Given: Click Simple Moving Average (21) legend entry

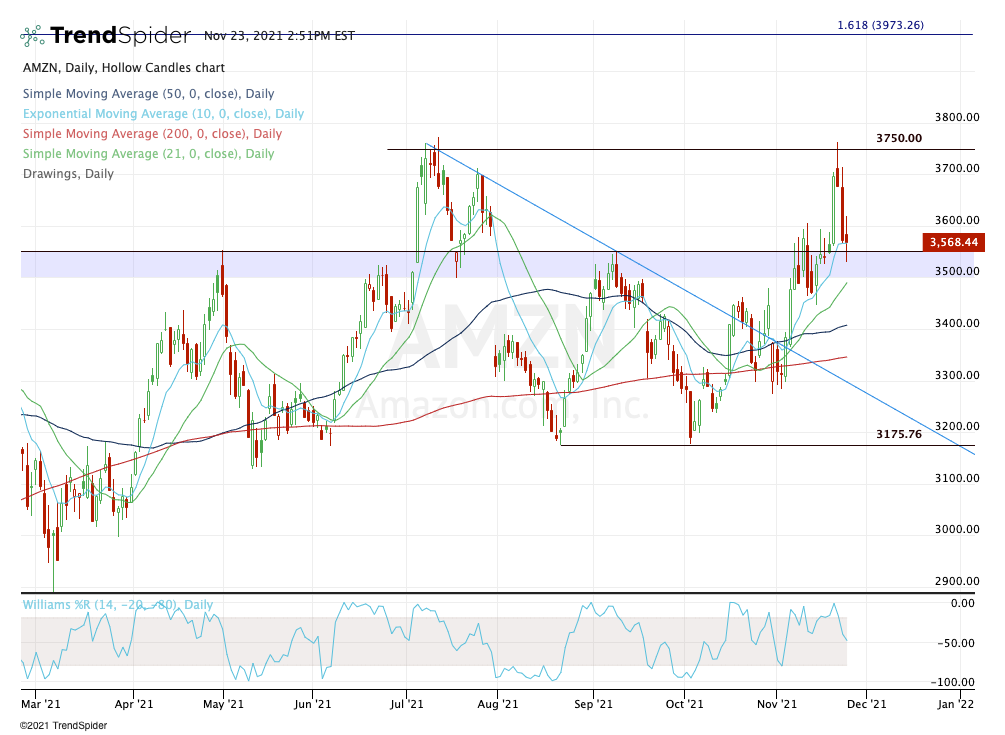Looking at the screenshot, I should point(149,154).
